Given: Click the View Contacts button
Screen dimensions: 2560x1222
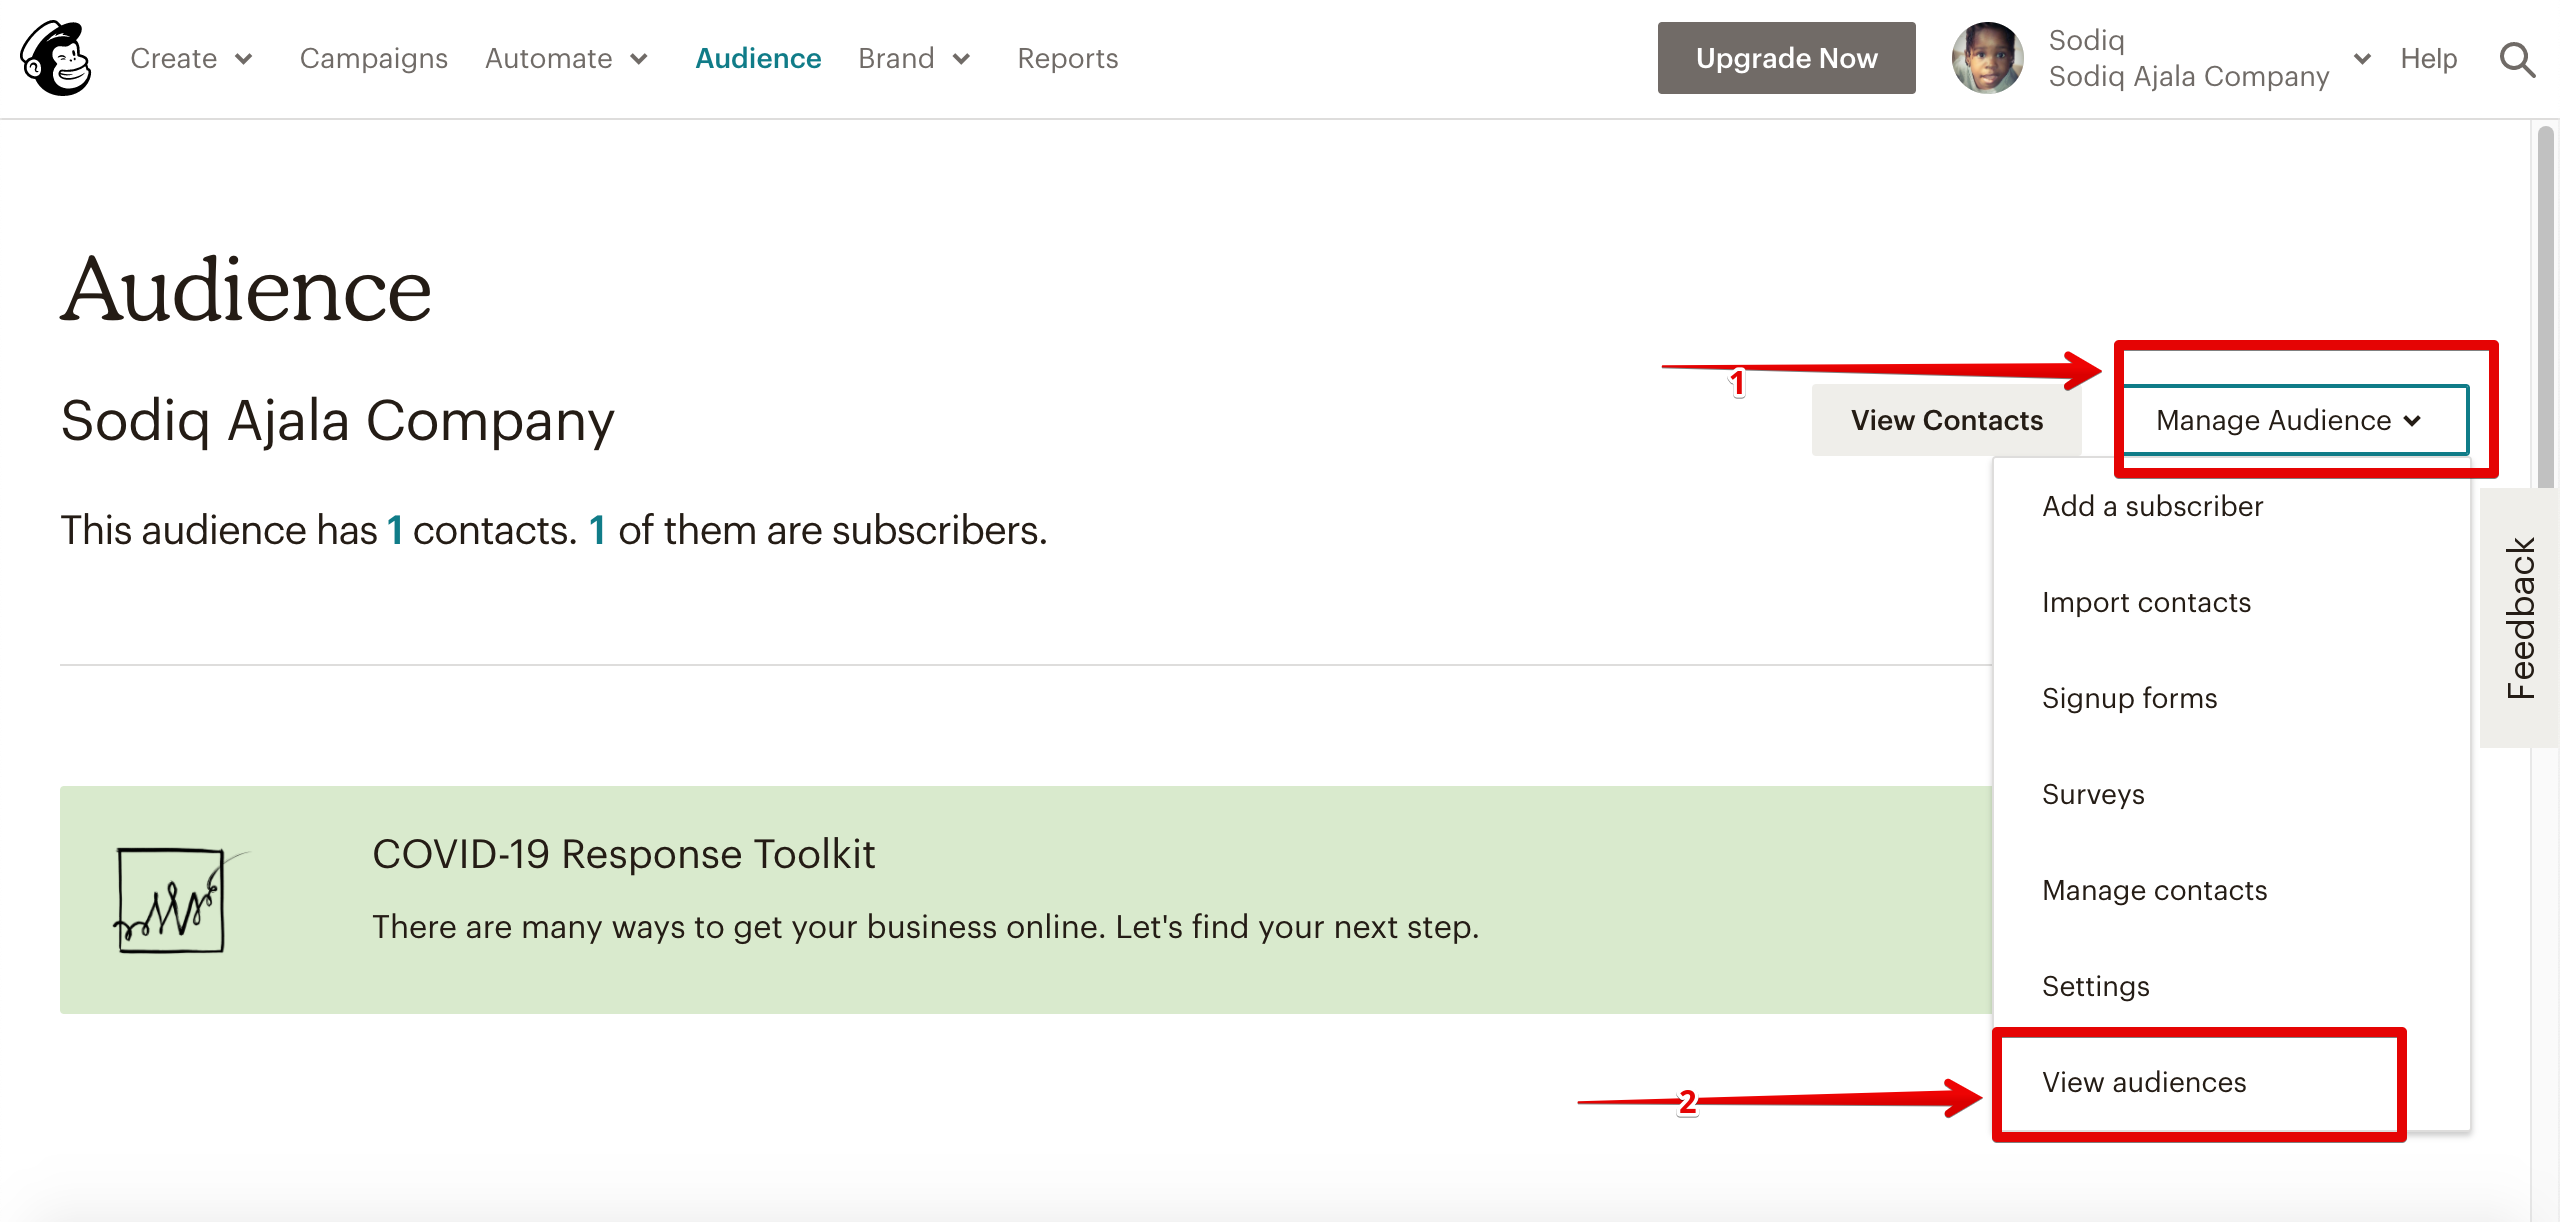Looking at the screenshot, I should [1946, 420].
